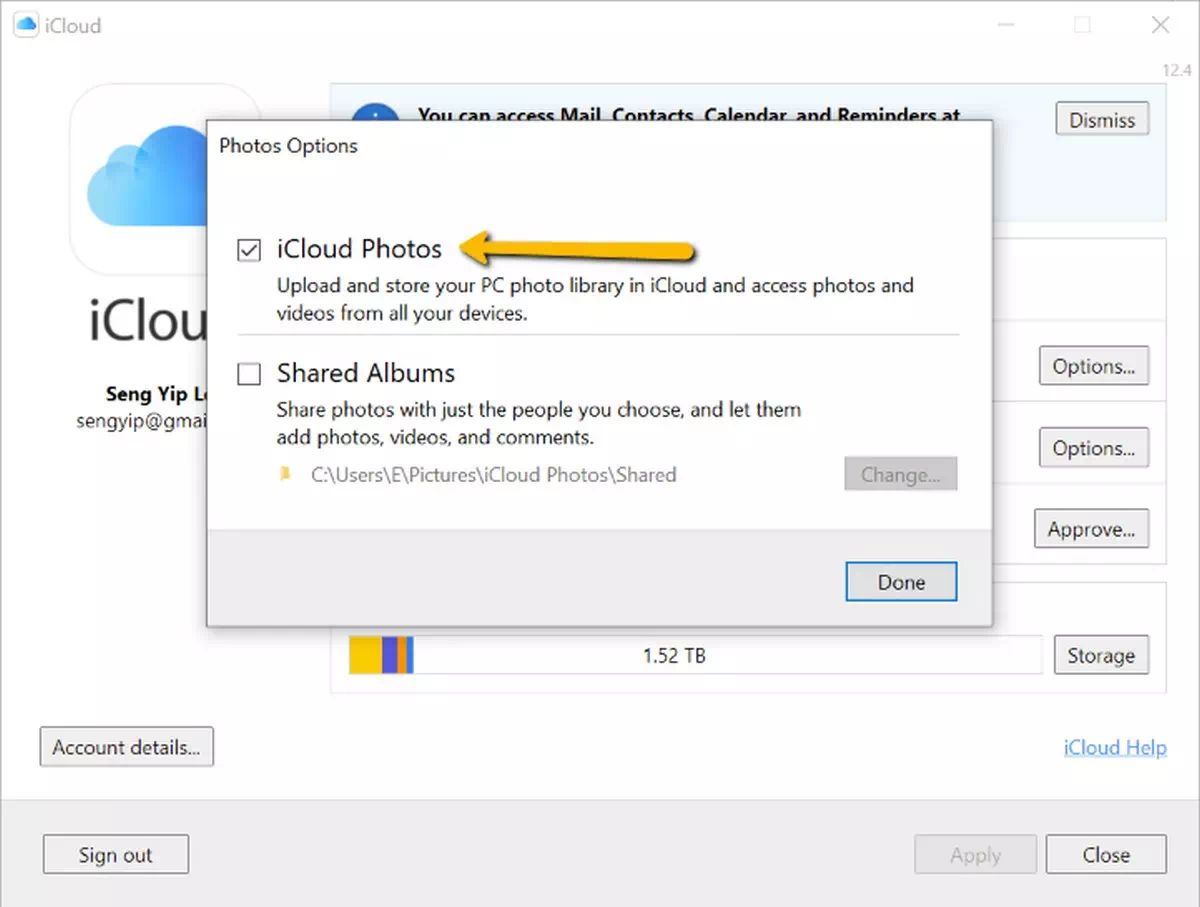
Task: Open the iCloud Help link
Action: tap(1115, 747)
